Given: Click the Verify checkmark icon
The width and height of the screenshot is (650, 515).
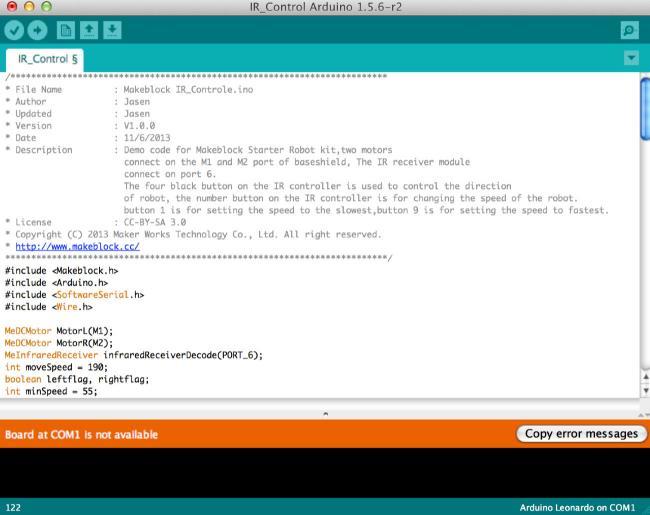Looking at the screenshot, I should pyautogui.click(x=15, y=30).
